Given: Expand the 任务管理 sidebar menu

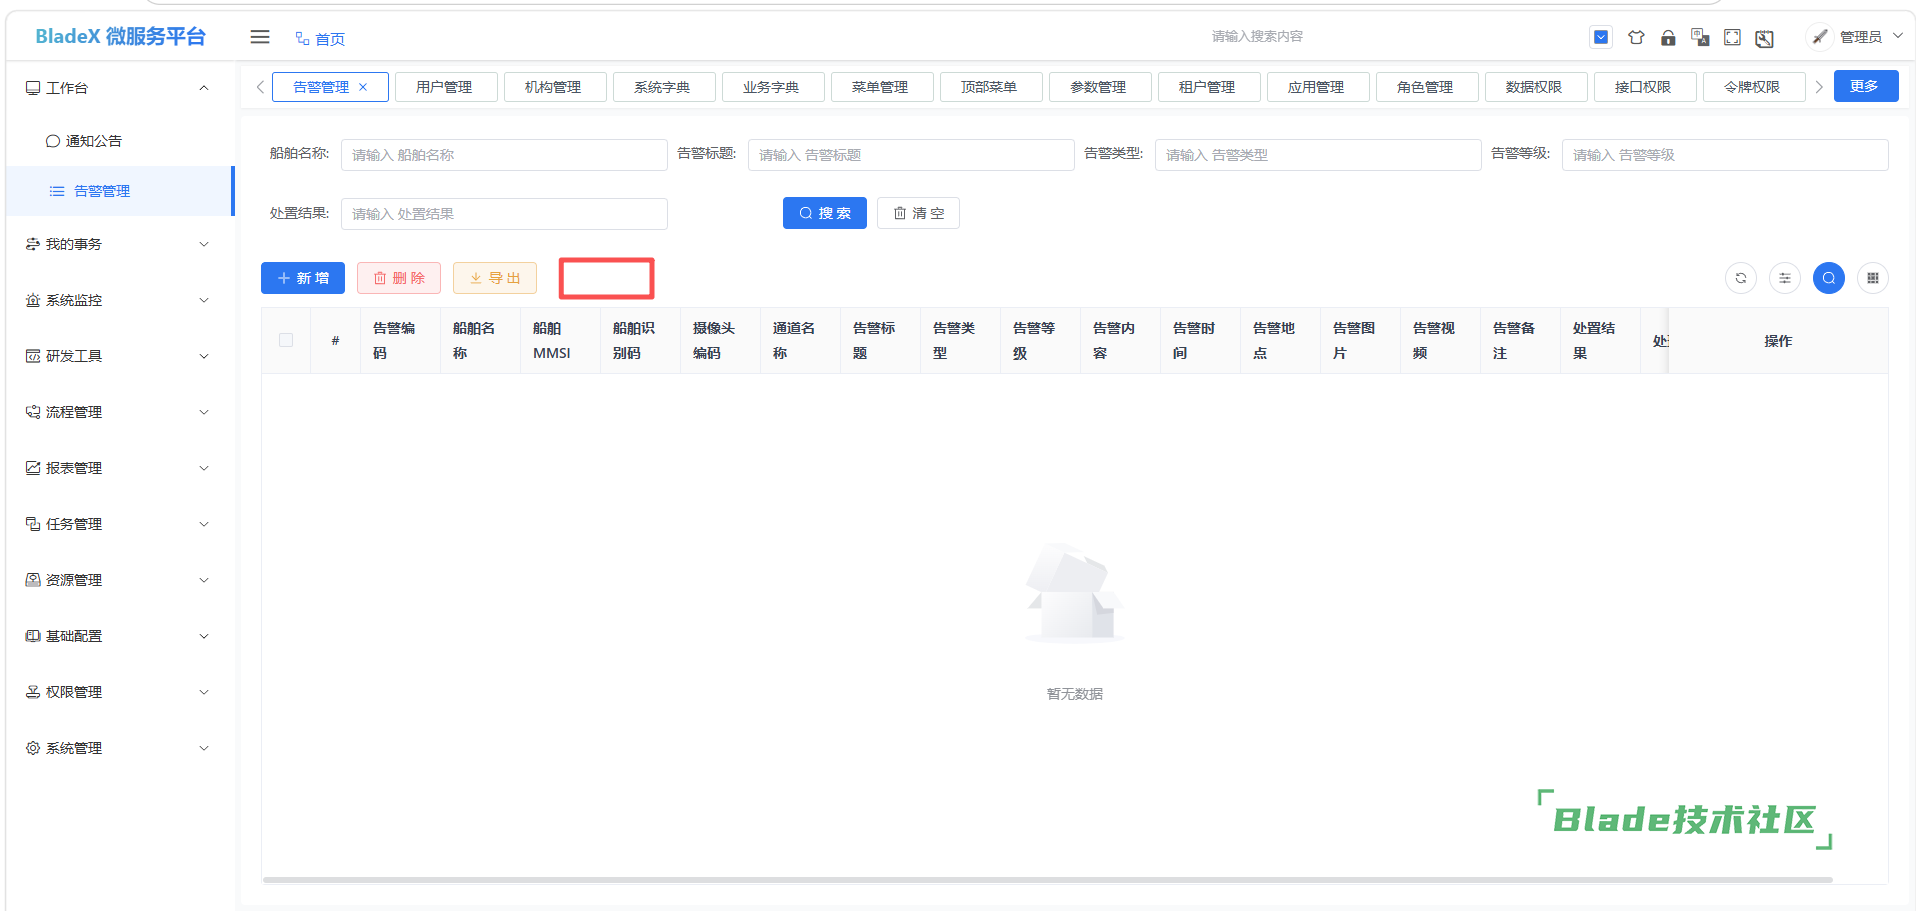Looking at the screenshot, I should click(120, 524).
